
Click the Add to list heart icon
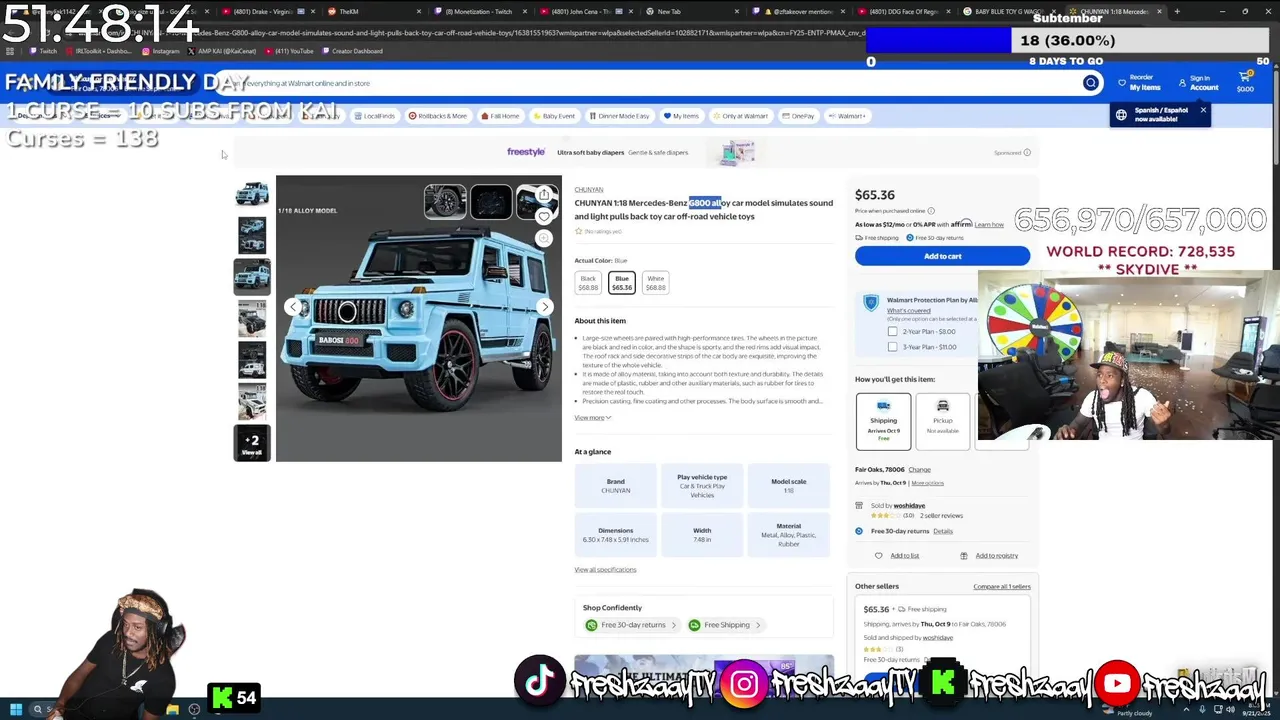(879, 556)
